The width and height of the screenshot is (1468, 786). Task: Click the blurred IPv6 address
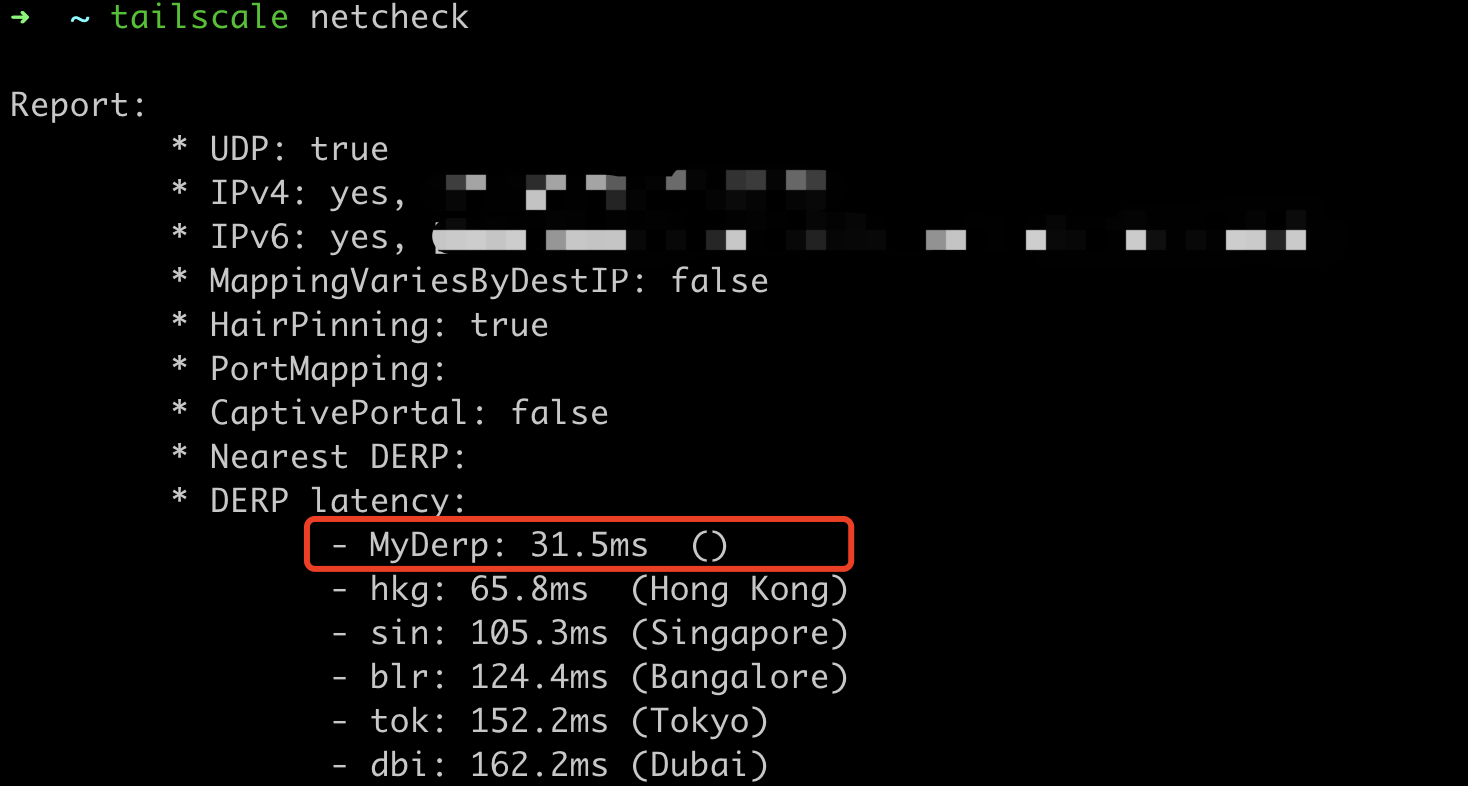tap(870, 238)
